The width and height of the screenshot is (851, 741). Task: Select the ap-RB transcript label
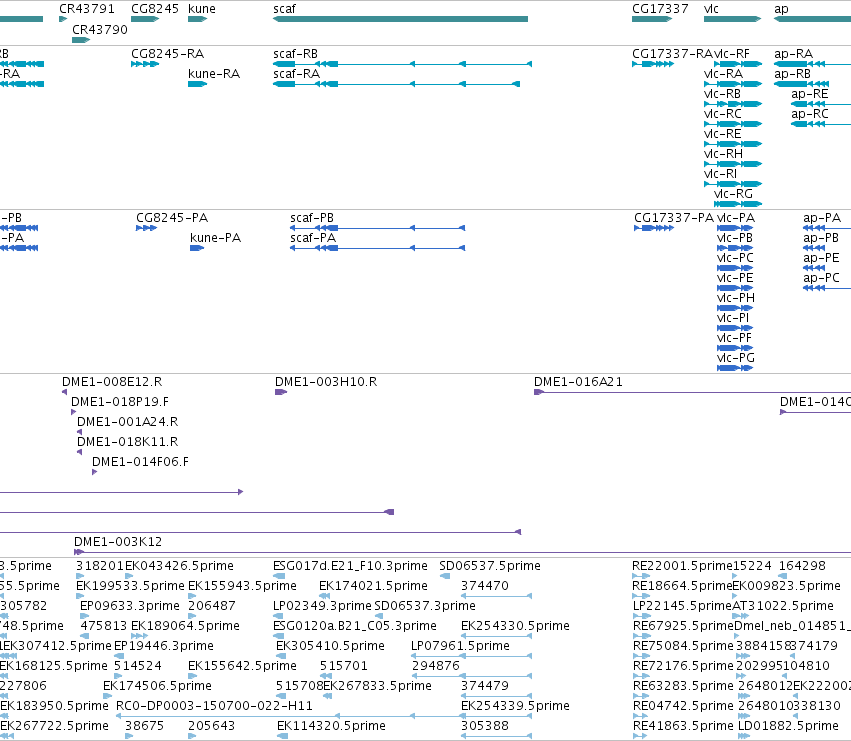tap(792, 73)
